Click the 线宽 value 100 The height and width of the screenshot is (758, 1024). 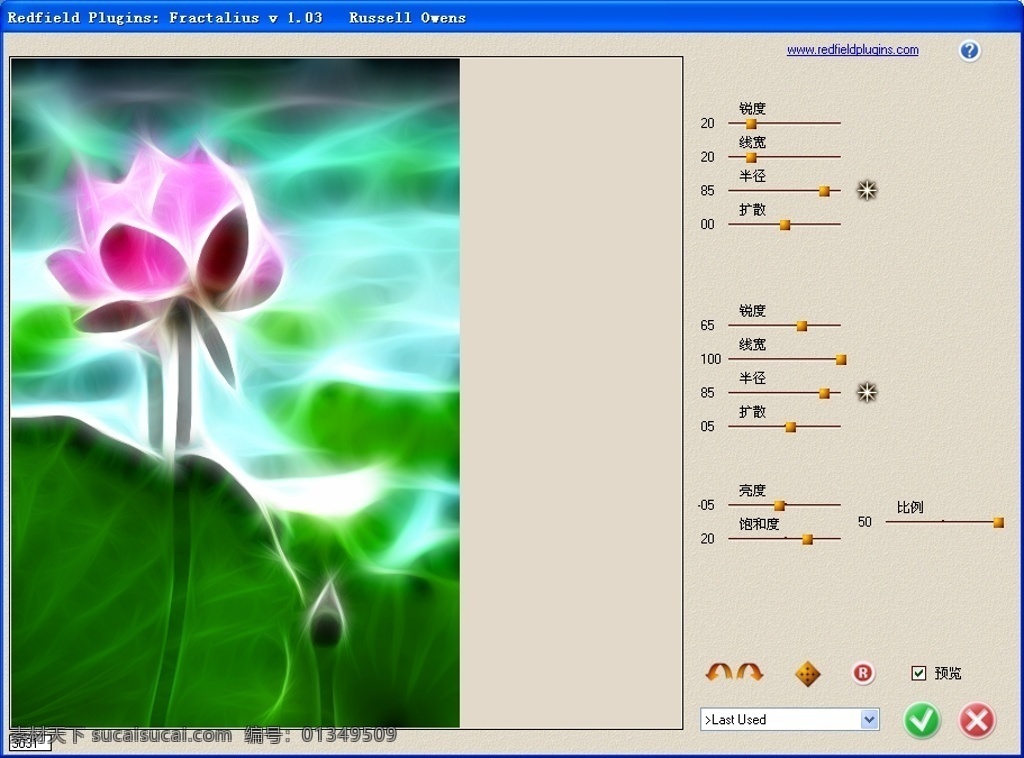[x=711, y=358]
